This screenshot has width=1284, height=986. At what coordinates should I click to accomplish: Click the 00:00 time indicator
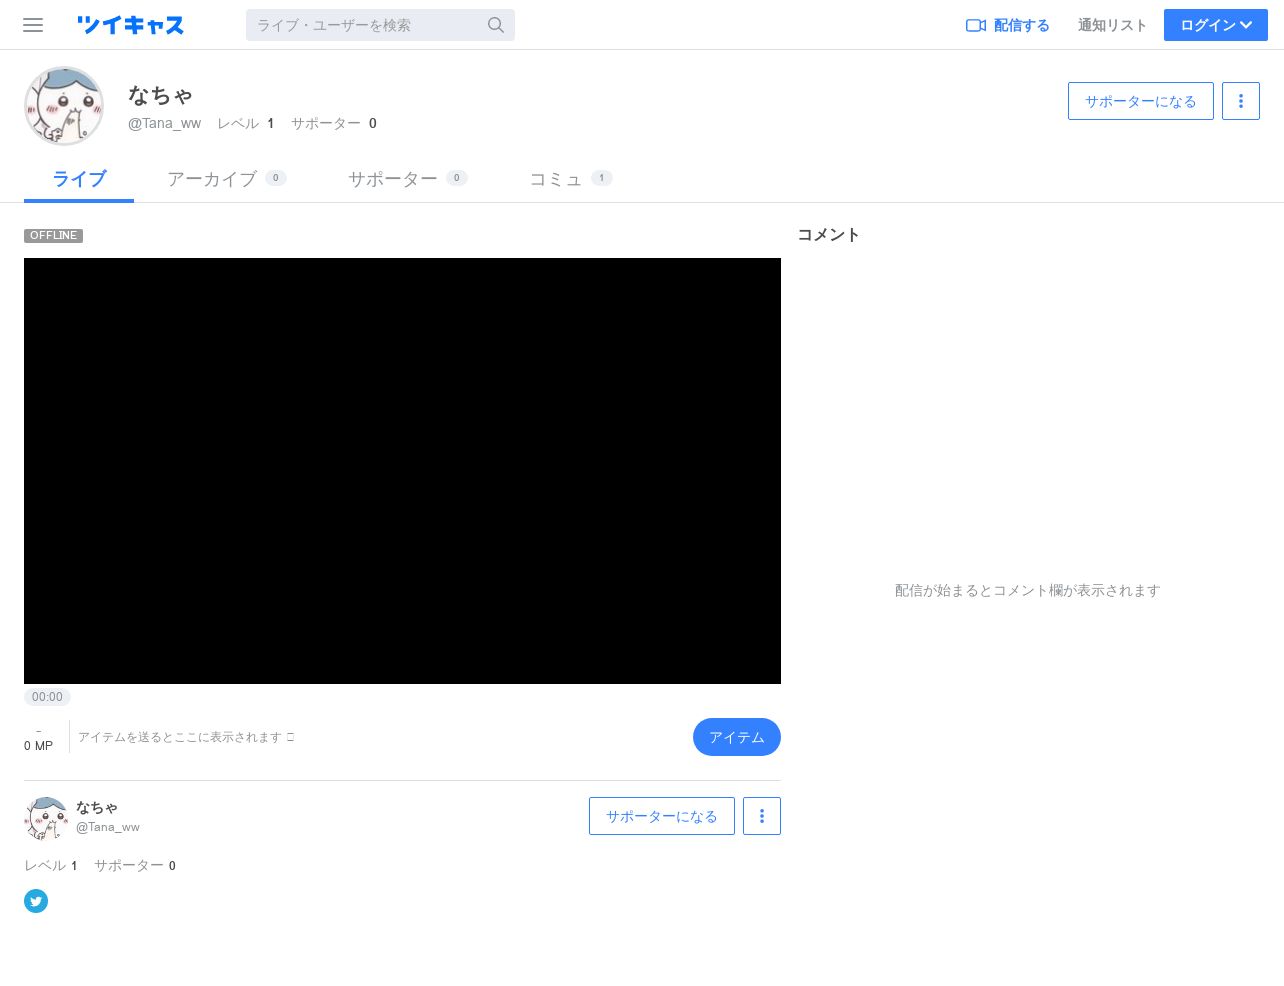coord(47,697)
